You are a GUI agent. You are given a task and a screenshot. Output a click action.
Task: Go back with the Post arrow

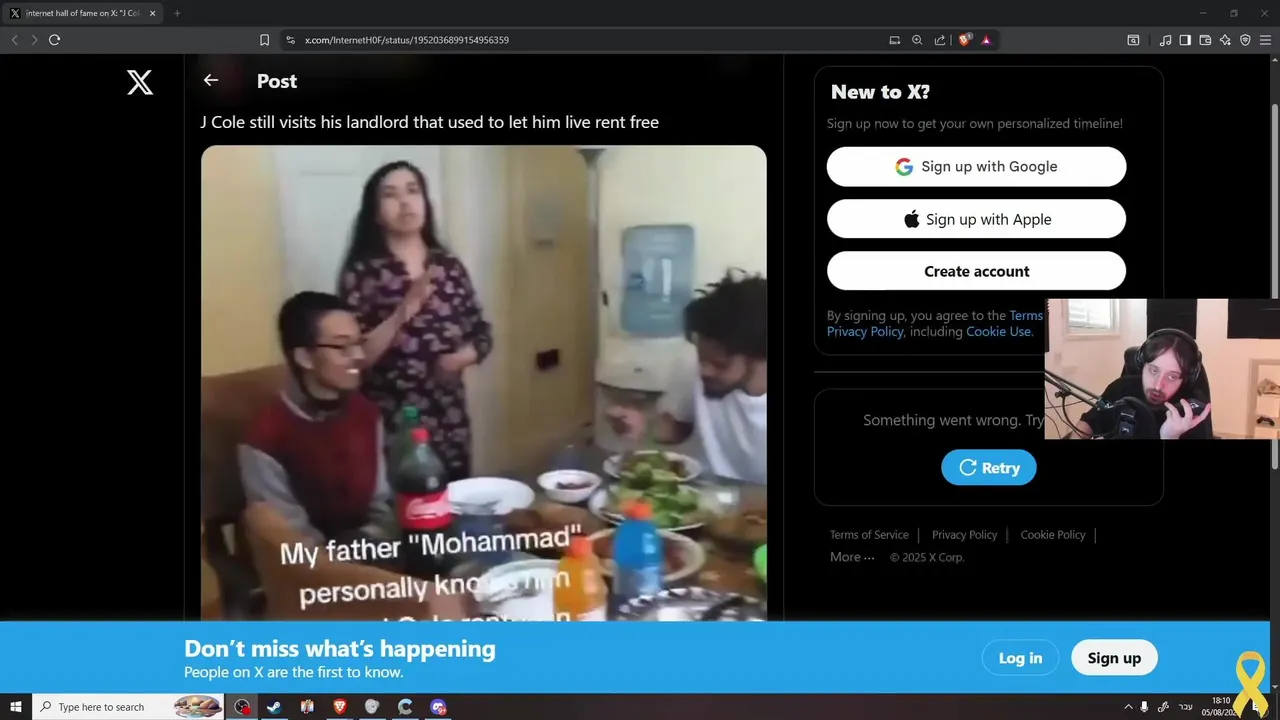[x=210, y=80]
